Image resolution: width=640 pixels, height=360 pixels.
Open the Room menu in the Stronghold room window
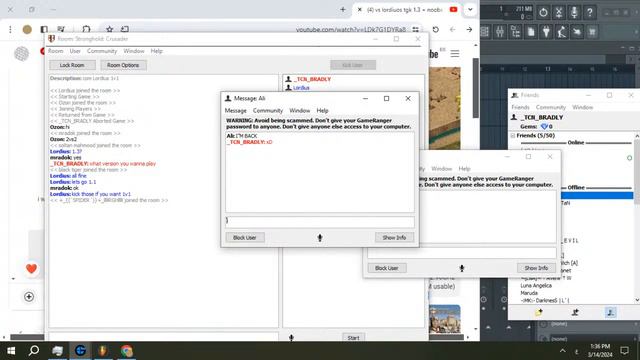point(56,51)
